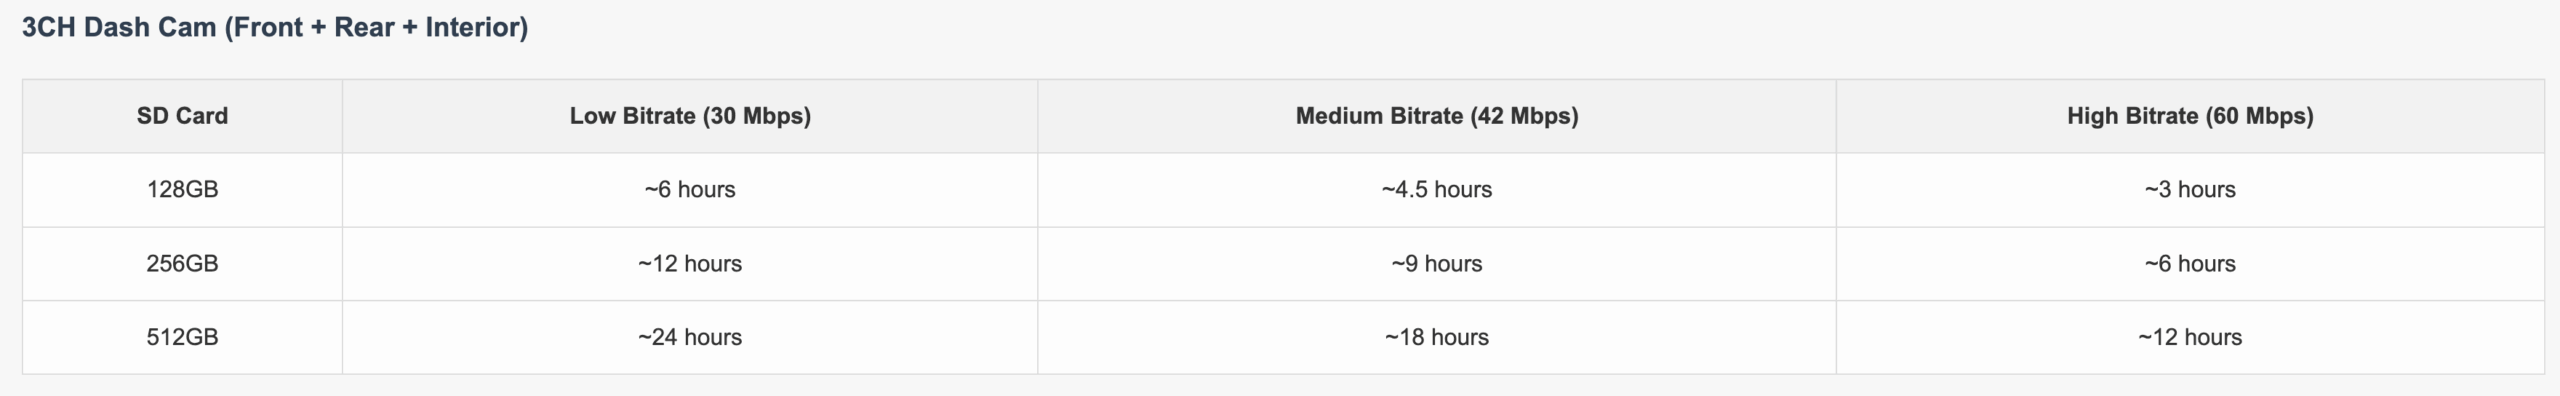Screen dimensions: 2560x396
Task: Select the SD Card column header
Action: pyautogui.click(x=182, y=116)
